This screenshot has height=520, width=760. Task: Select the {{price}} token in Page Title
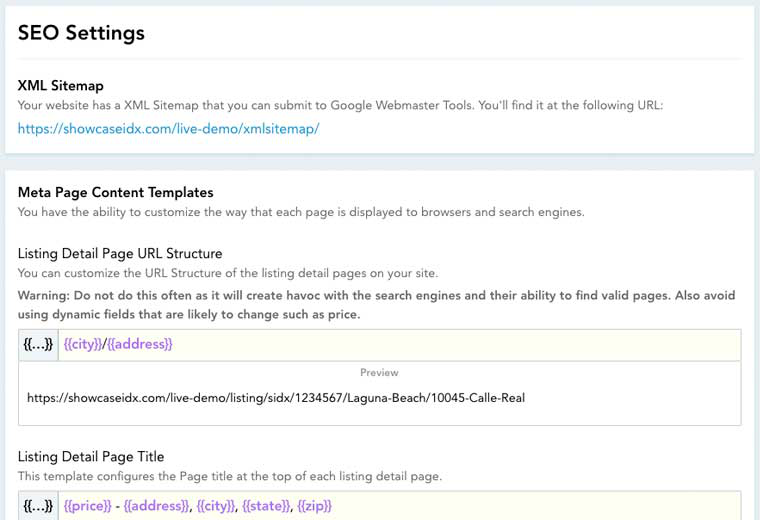click(88, 506)
